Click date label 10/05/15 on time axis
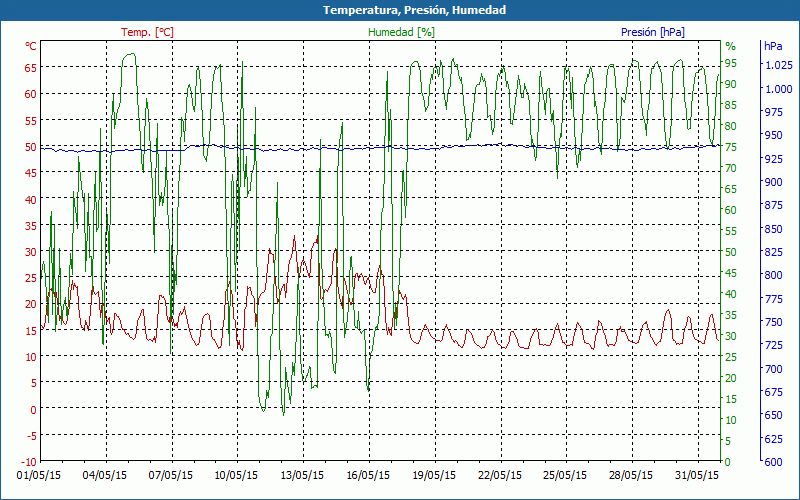The height and width of the screenshot is (500, 800). tap(238, 475)
